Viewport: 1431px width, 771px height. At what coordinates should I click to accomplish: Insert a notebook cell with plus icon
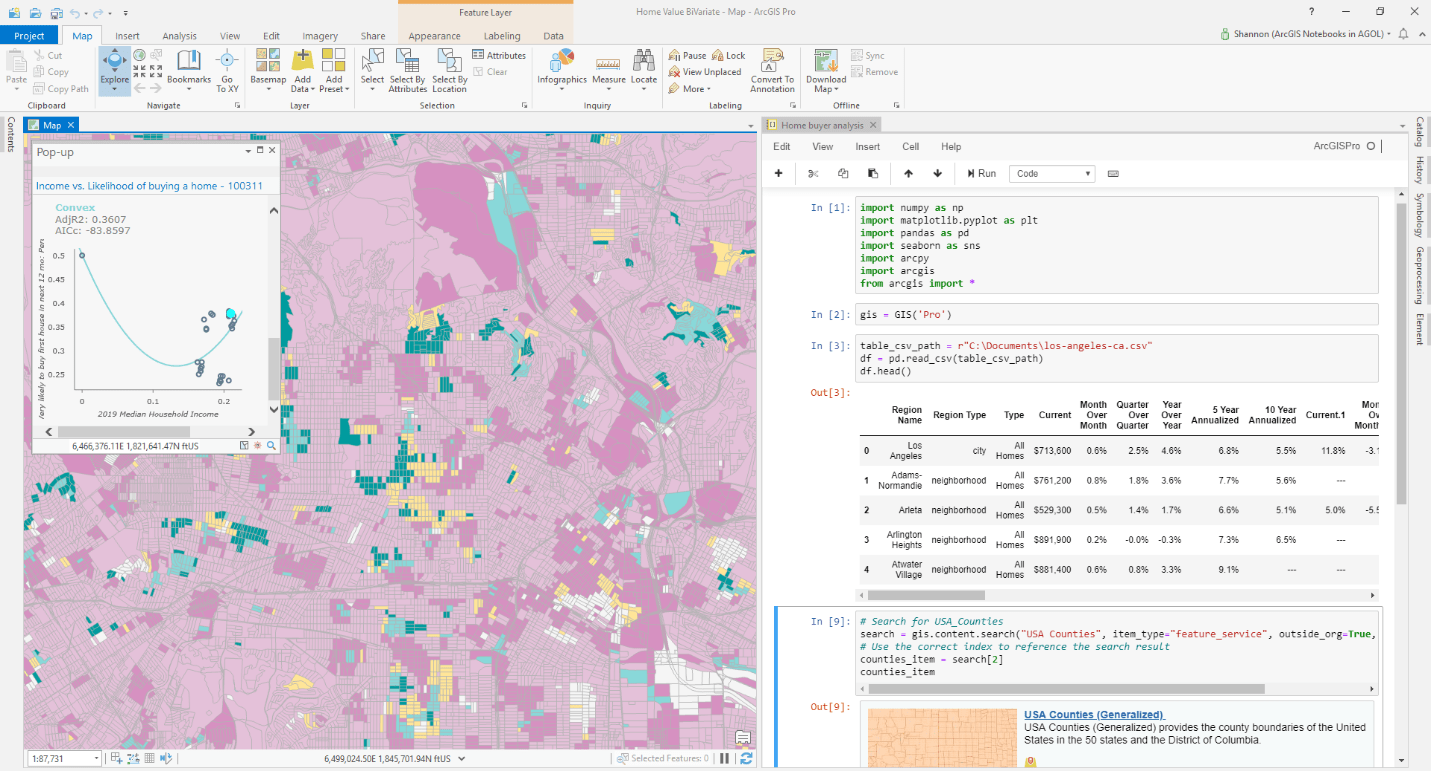pos(779,173)
